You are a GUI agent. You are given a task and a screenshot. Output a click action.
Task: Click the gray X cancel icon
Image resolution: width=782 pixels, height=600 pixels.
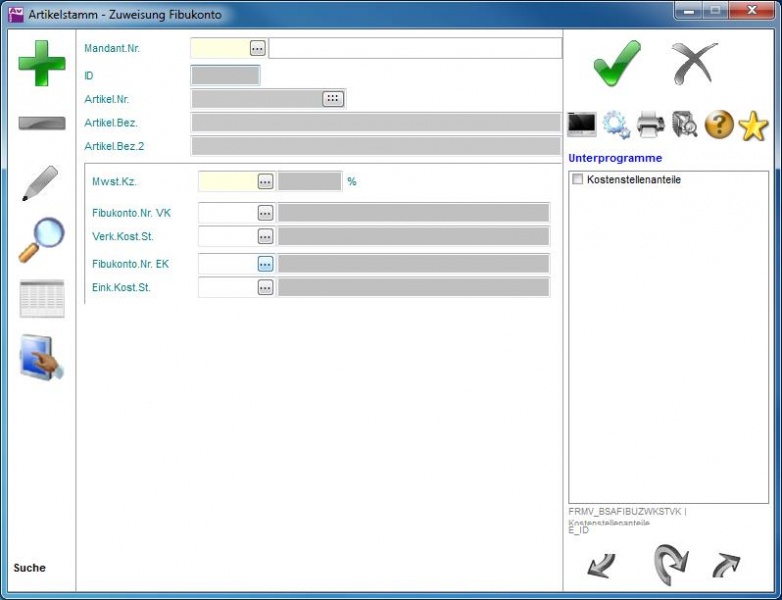click(x=694, y=64)
